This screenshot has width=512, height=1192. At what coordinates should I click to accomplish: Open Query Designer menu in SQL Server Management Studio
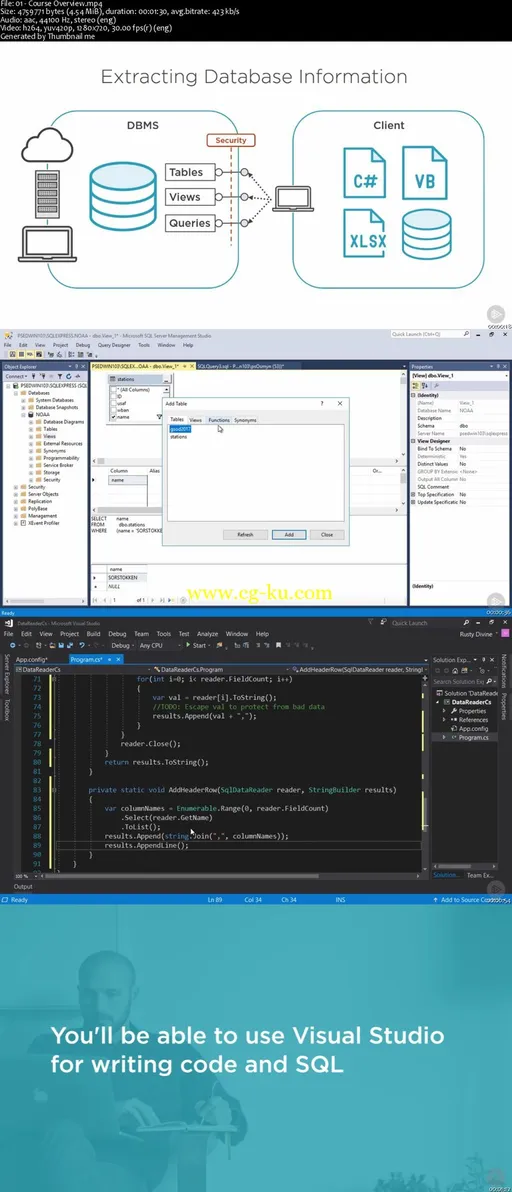(x=112, y=344)
